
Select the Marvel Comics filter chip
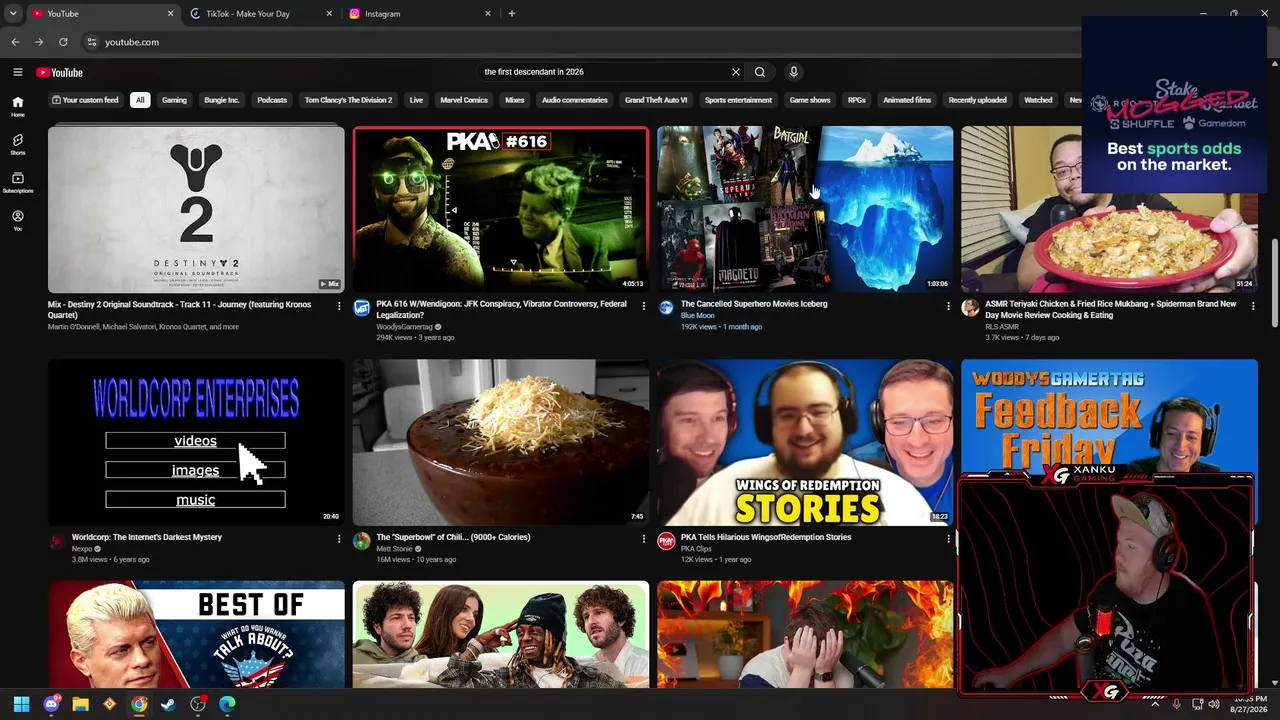tap(464, 100)
